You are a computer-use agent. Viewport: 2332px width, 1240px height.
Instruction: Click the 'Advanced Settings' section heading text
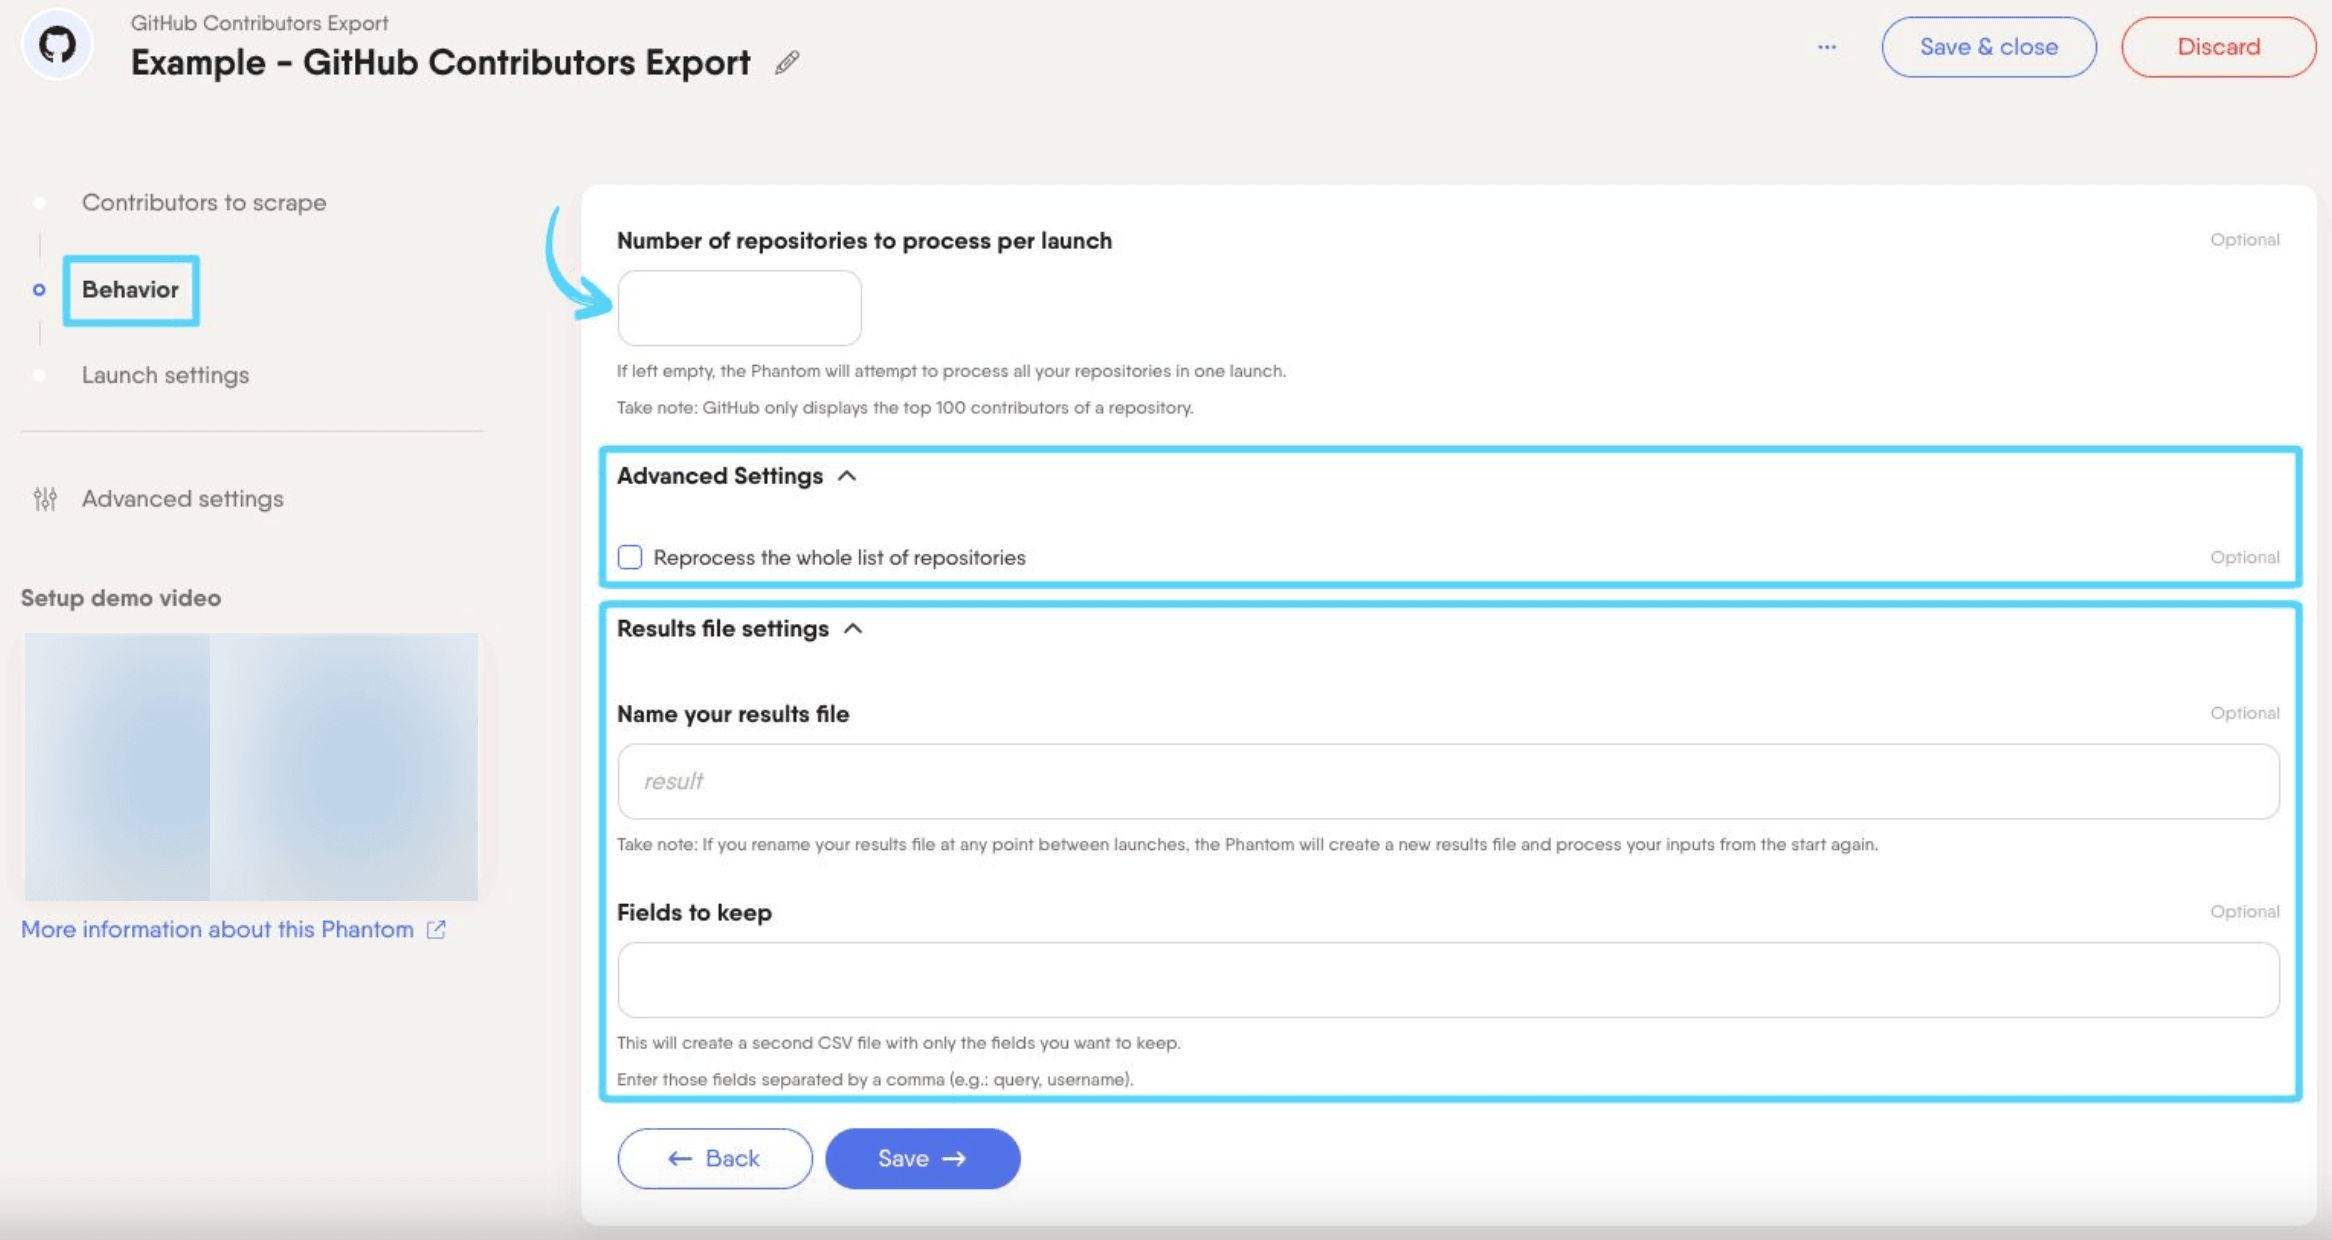click(720, 476)
